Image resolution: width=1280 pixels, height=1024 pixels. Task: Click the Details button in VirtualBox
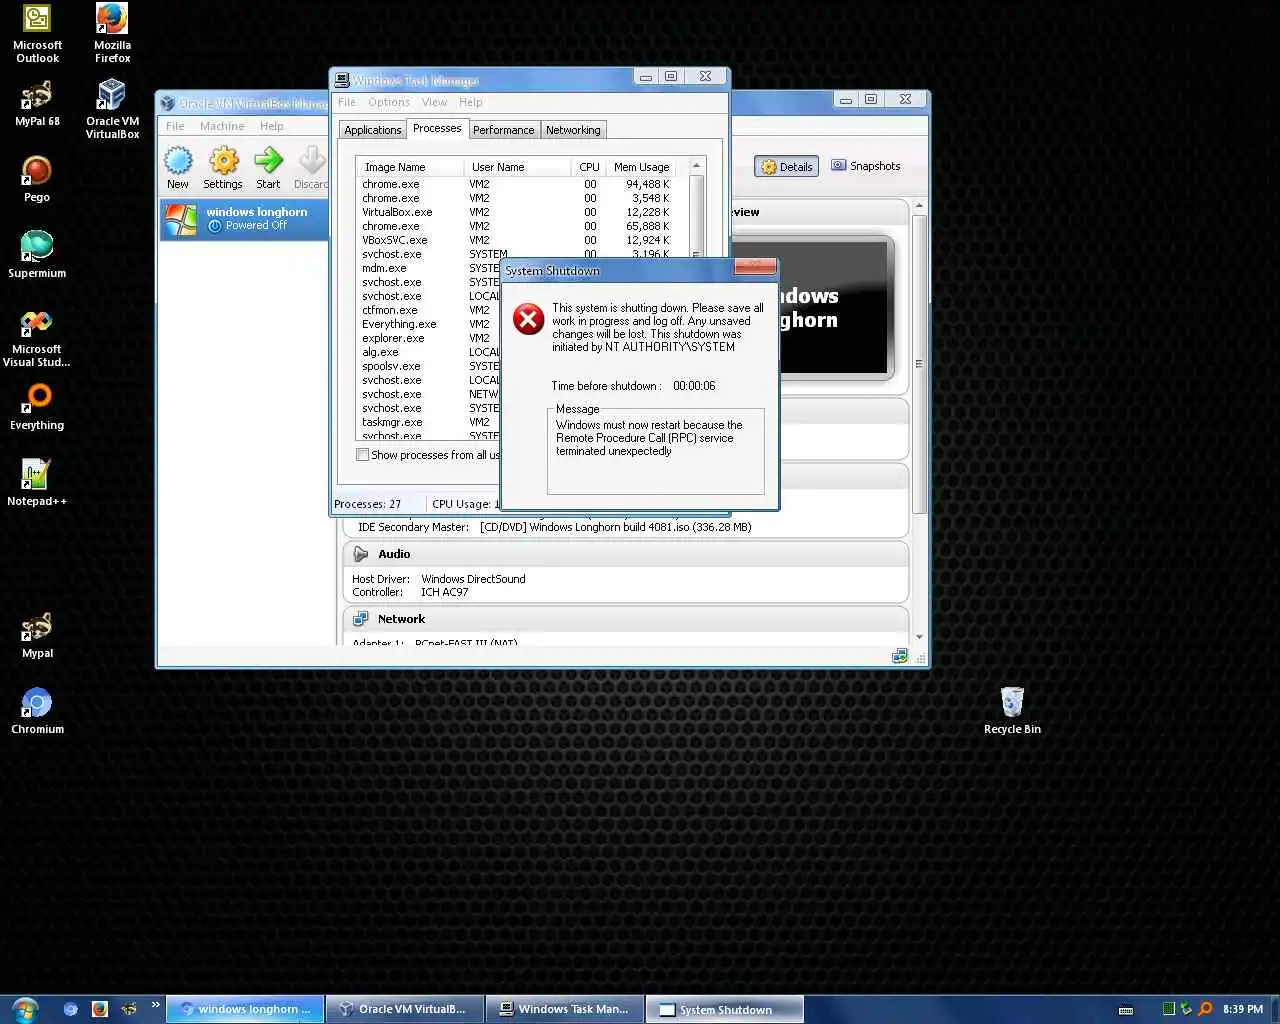coord(786,167)
